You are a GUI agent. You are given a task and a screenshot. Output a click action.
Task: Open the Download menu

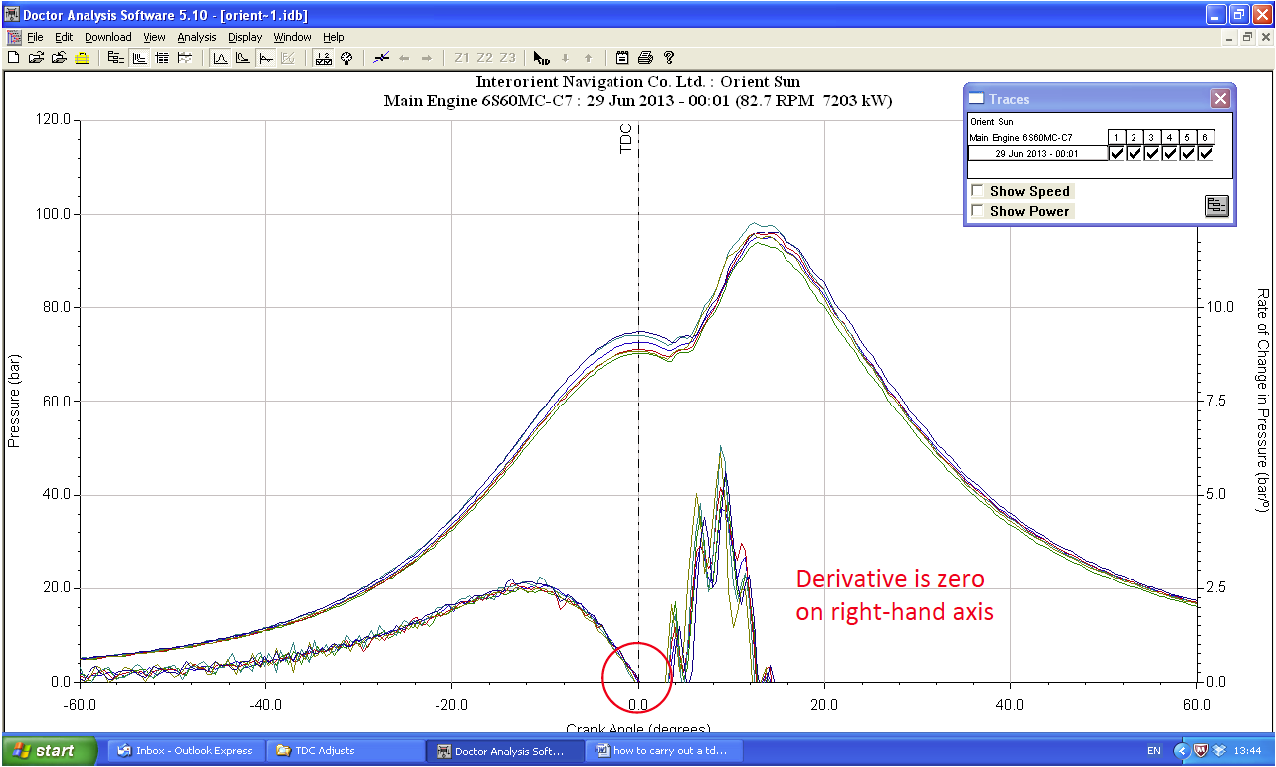point(108,37)
